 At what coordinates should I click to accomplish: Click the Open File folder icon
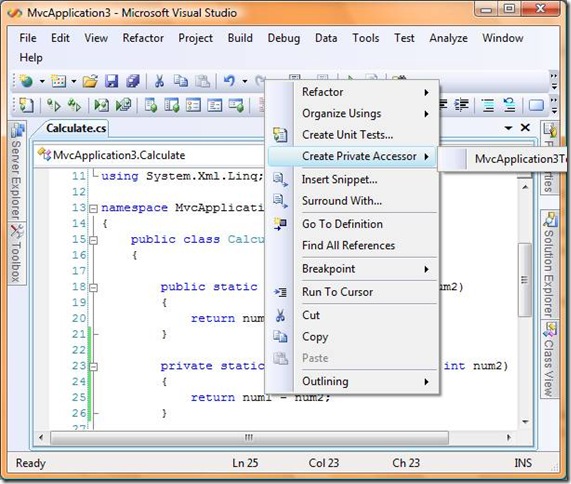click(x=90, y=81)
